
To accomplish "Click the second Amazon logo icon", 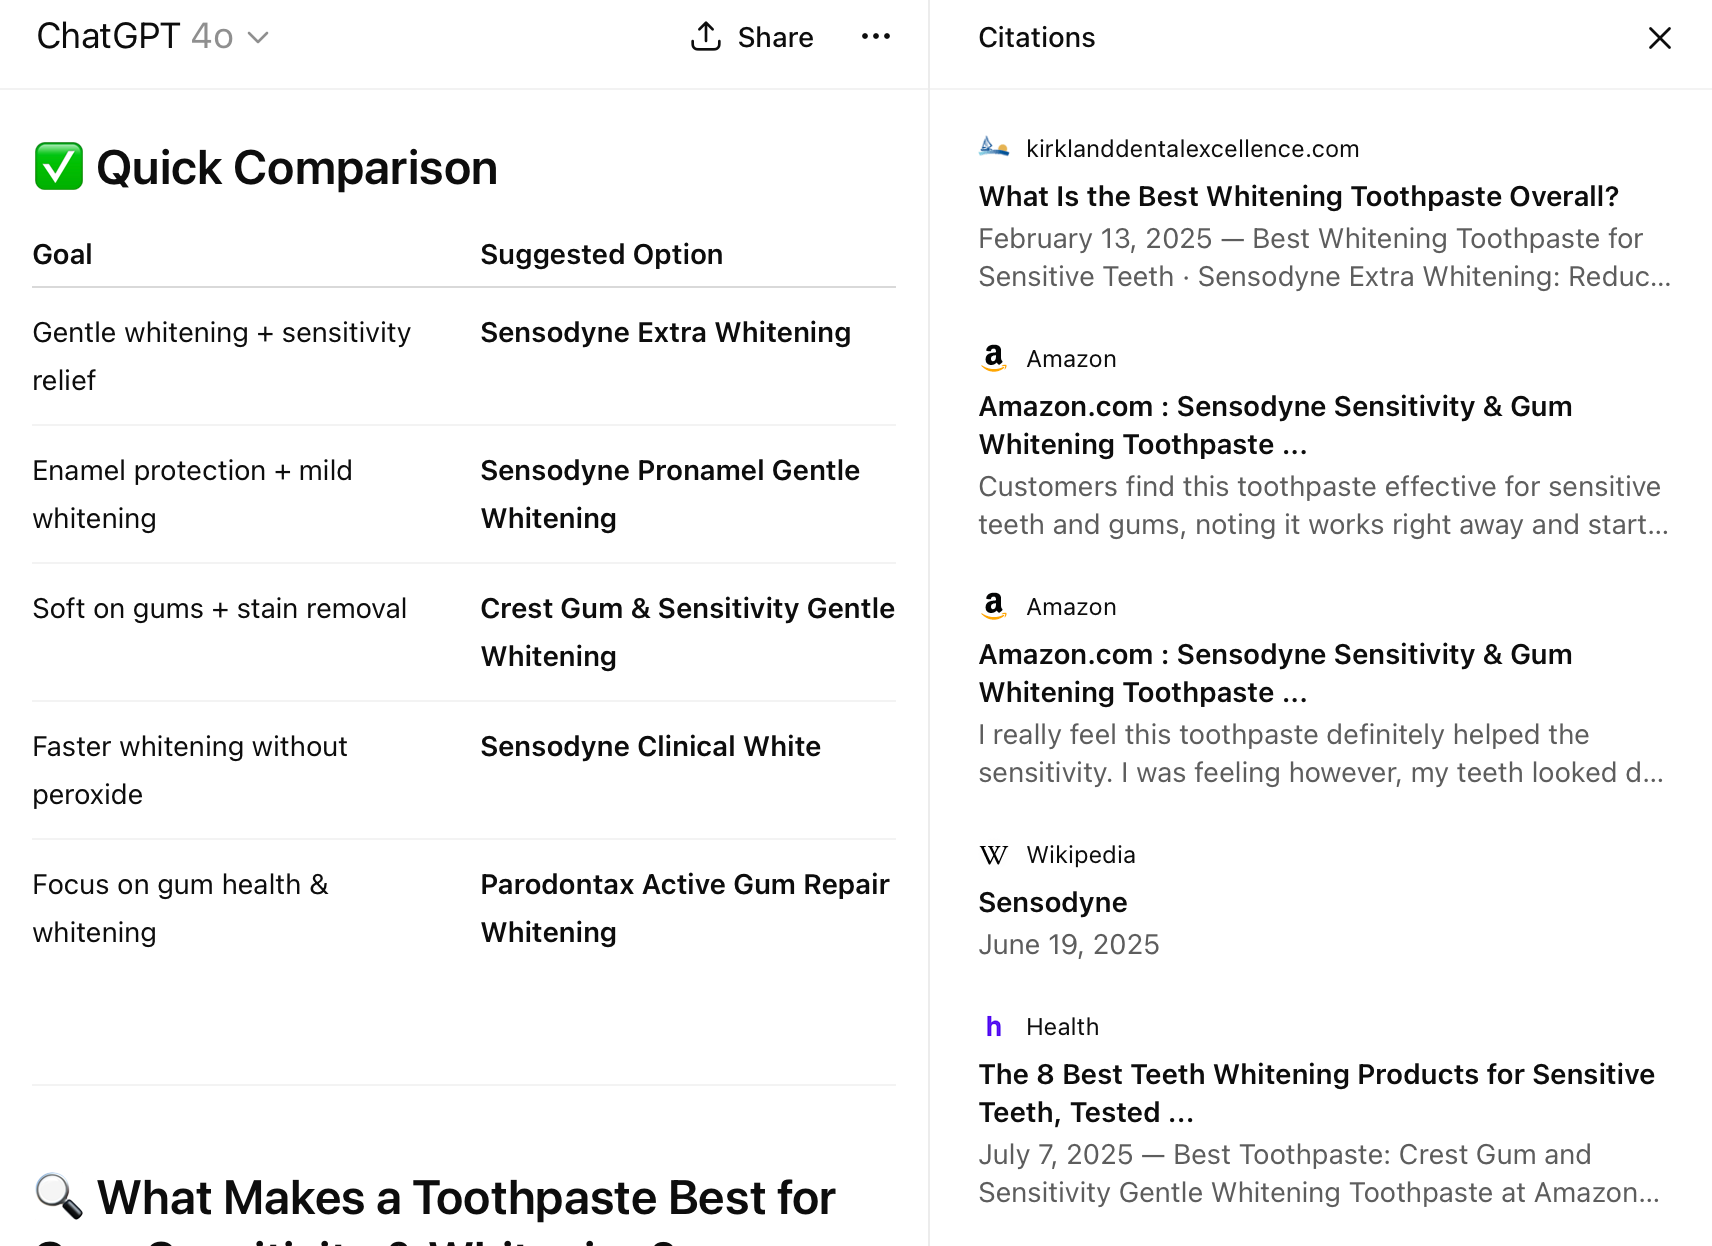I will click(x=993, y=606).
